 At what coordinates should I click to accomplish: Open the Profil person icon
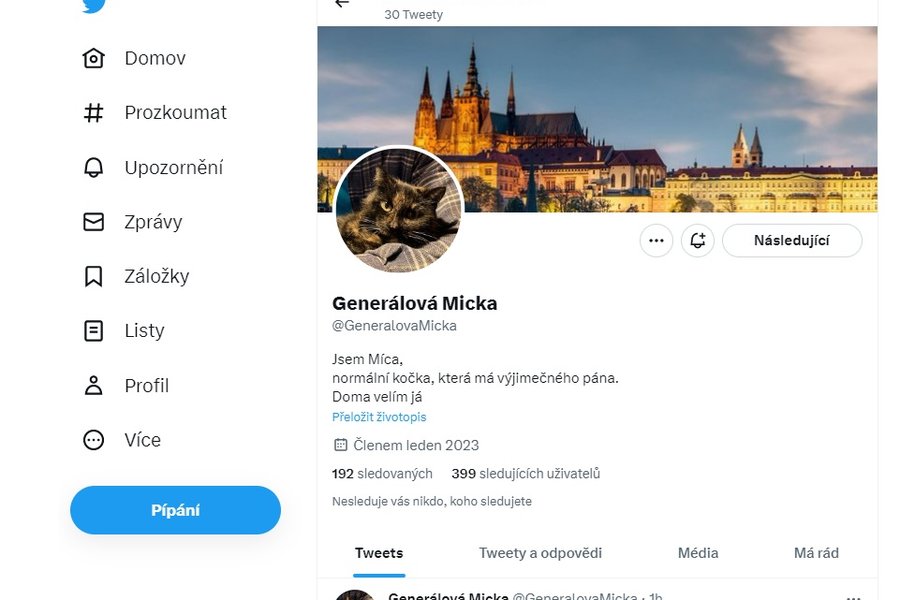(x=93, y=385)
